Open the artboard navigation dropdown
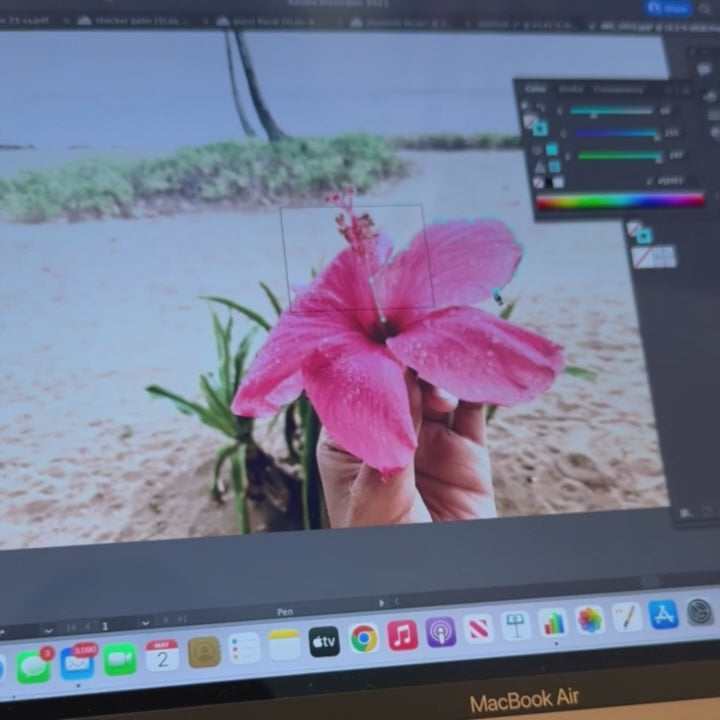Viewport: 720px width, 720px height. (146, 623)
